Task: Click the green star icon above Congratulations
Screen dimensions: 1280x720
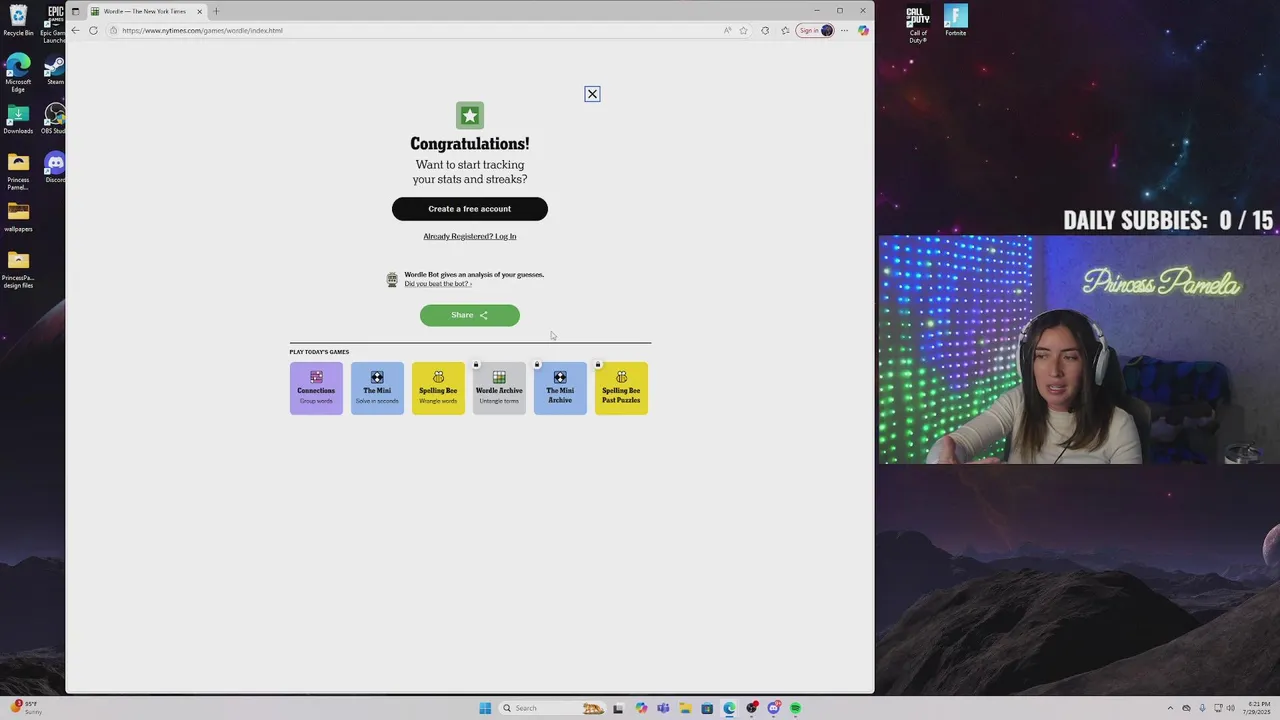Action: click(470, 115)
